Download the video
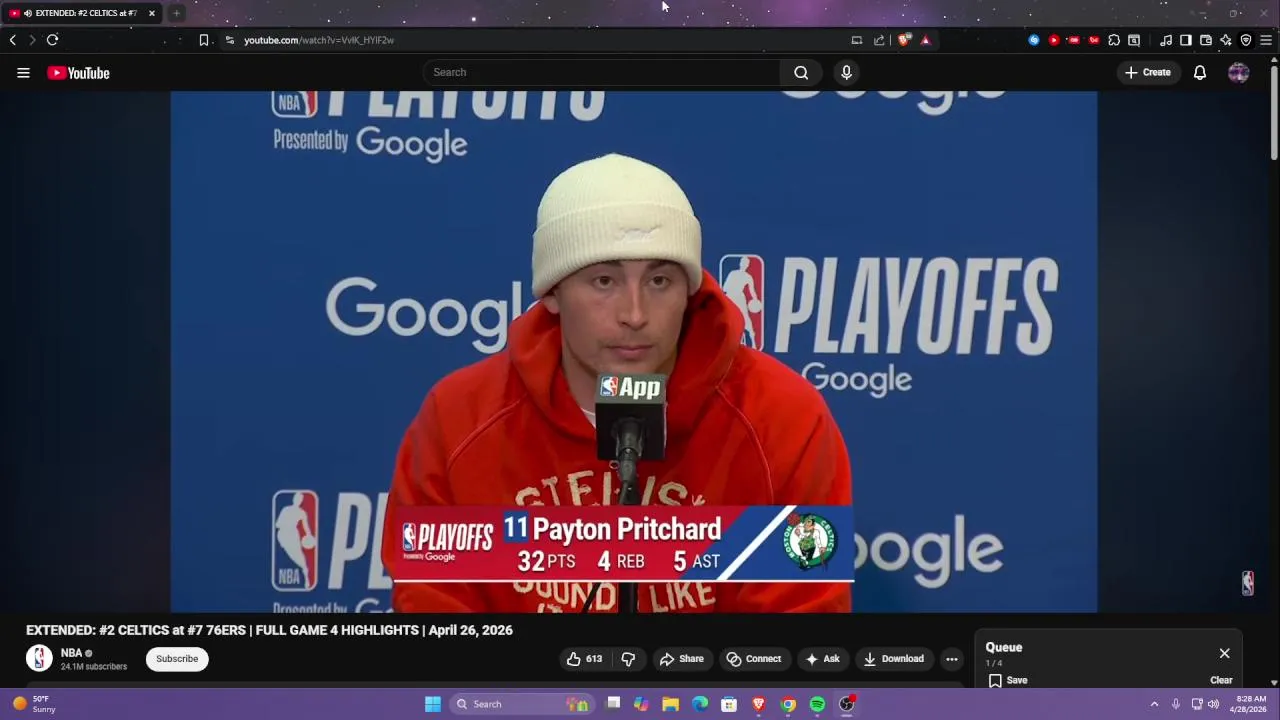Image resolution: width=1280 pixels, height=720 pixels. (x=893, y=659)
